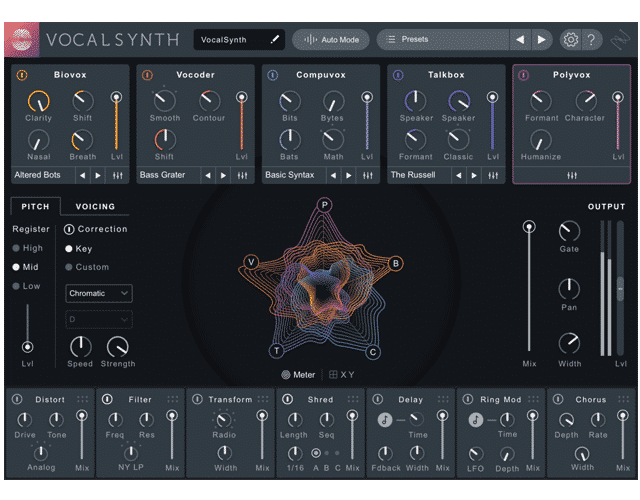The height and width of the screenshot is (500, 640).
Task: Switch to the PITCH tab
Action: coord(36,207)
